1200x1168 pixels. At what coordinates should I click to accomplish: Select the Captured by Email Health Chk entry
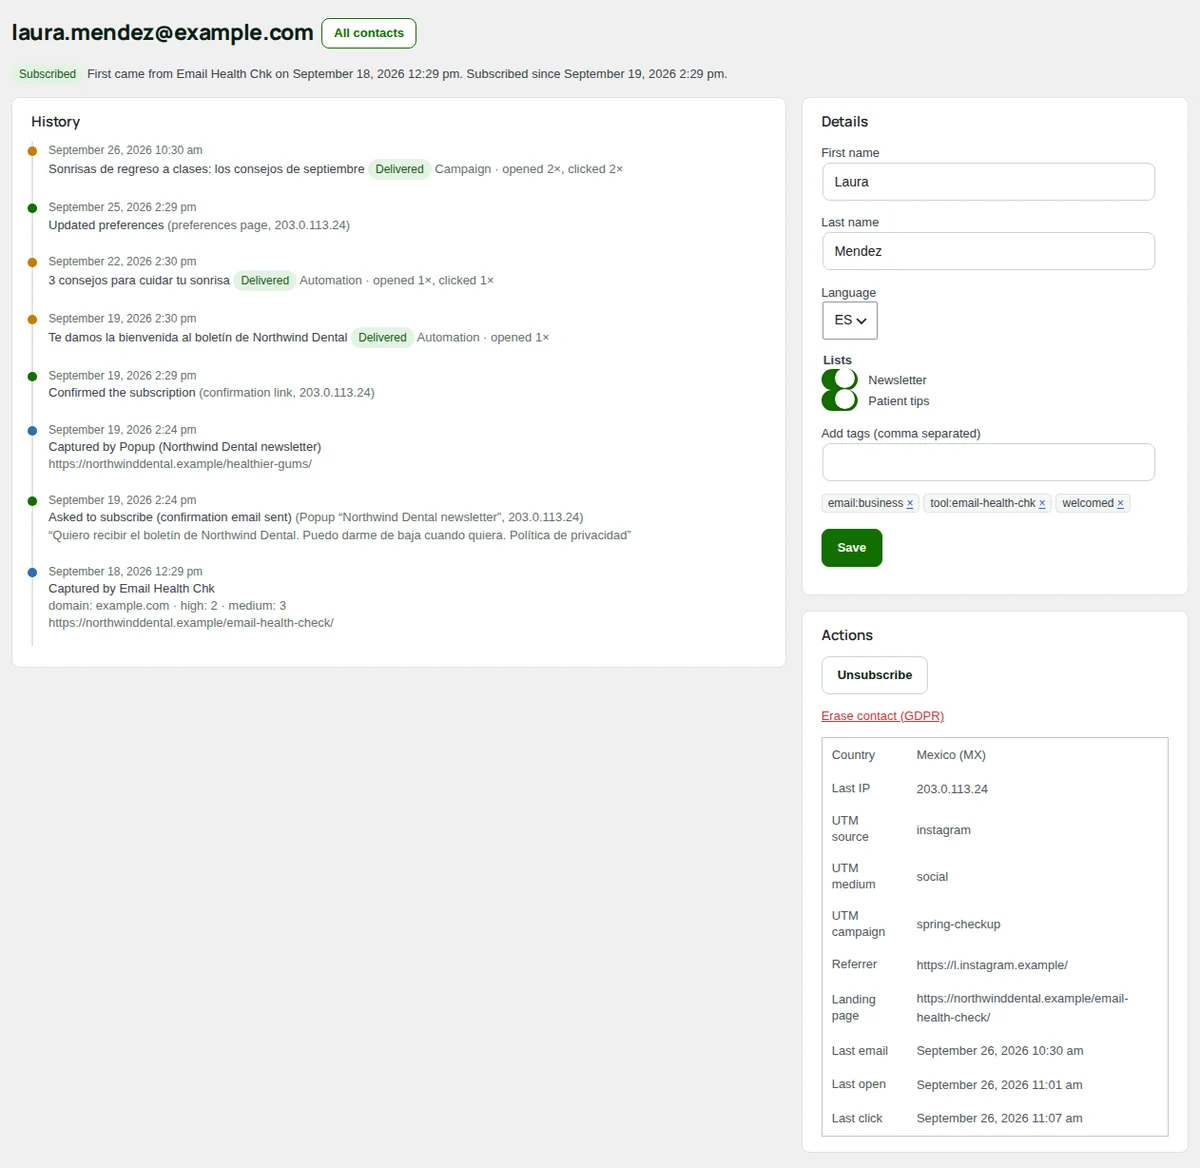coord(131,589)
